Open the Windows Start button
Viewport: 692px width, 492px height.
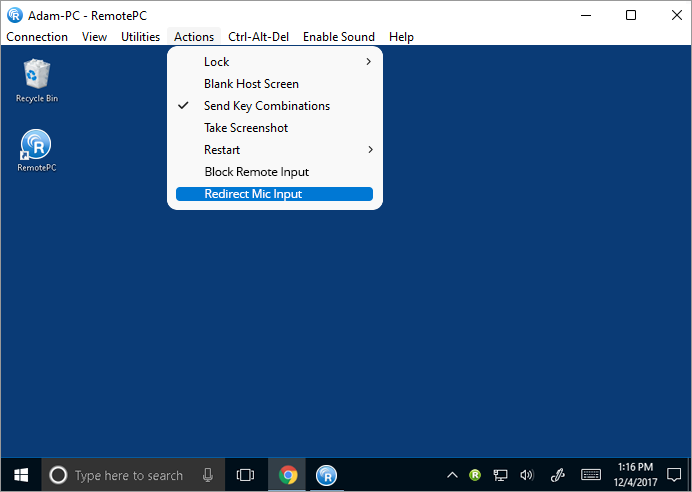tap(21, 475)
